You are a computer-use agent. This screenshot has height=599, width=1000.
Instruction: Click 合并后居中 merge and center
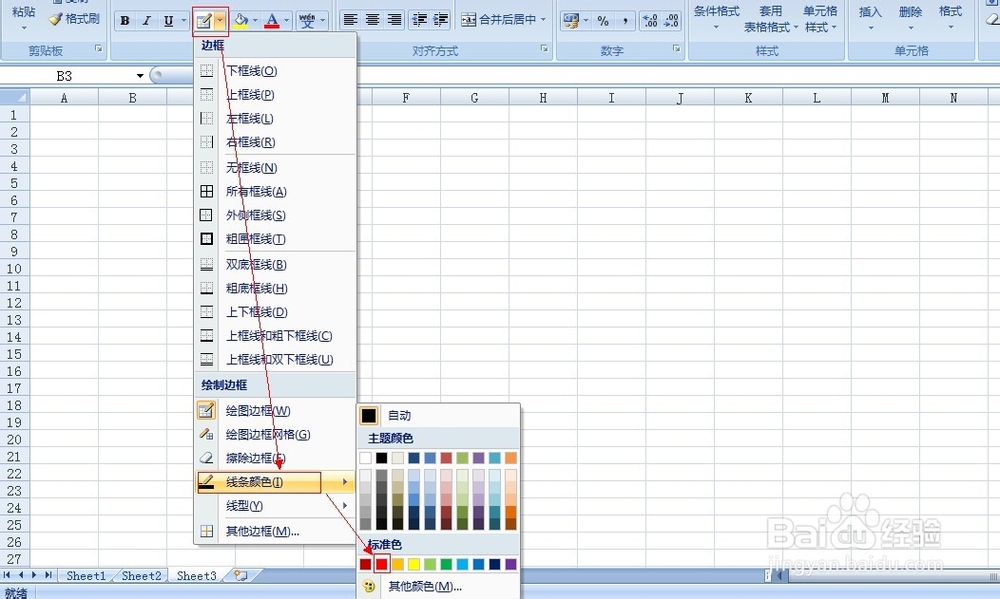point(499,20)
